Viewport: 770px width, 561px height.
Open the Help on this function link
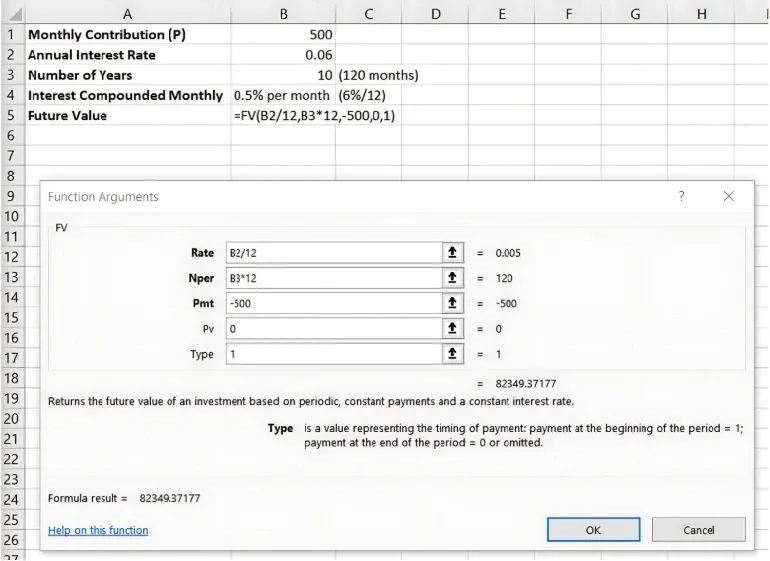coord(98,530)
